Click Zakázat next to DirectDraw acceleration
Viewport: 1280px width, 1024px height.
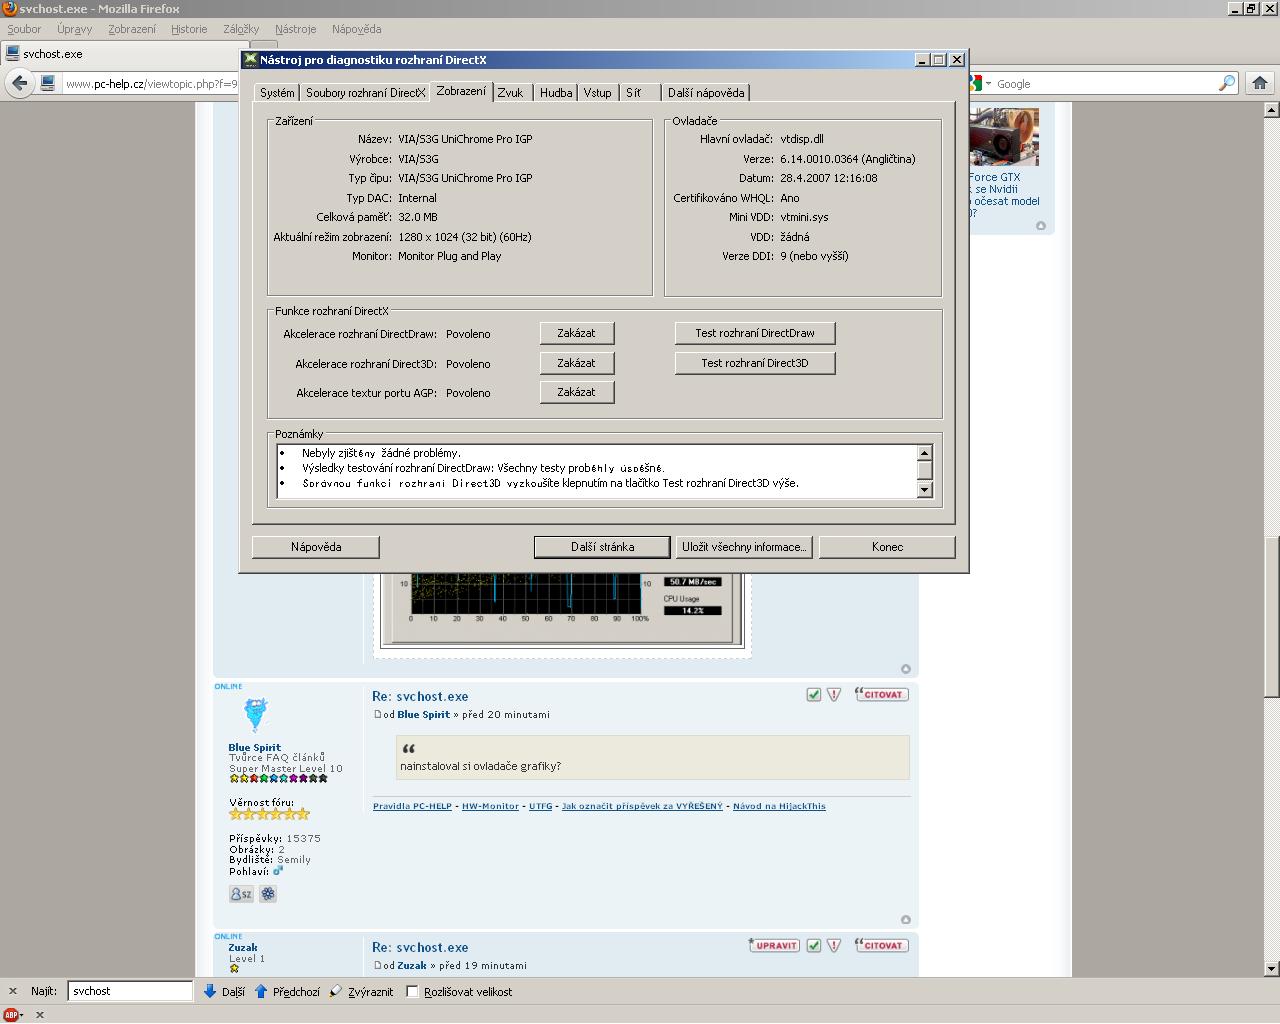pos(576,334)
